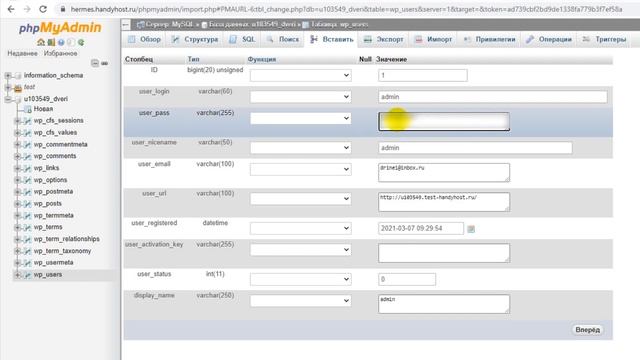
Task: Click the phpMyAdmin logo
Action: 60,28
